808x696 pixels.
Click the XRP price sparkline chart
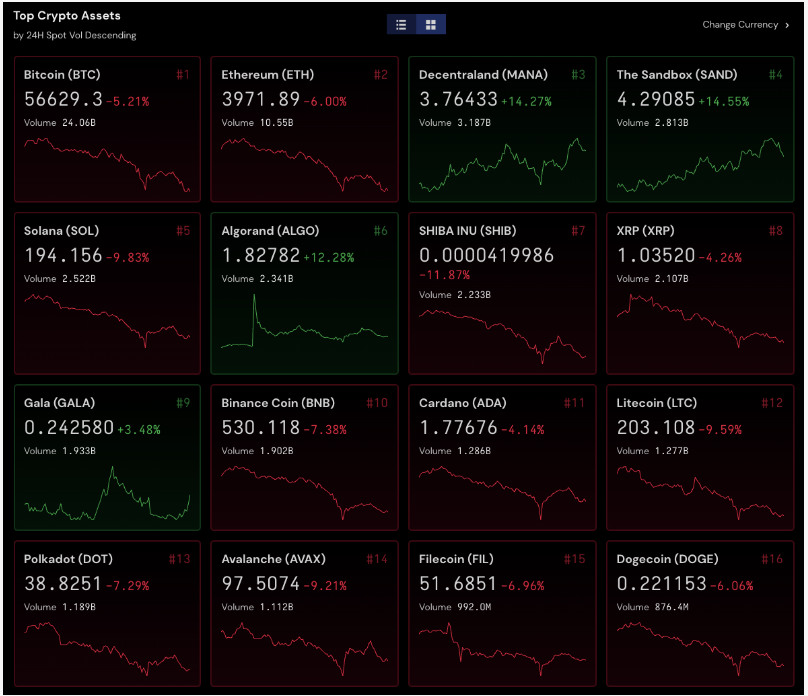(x=700, y=321)
